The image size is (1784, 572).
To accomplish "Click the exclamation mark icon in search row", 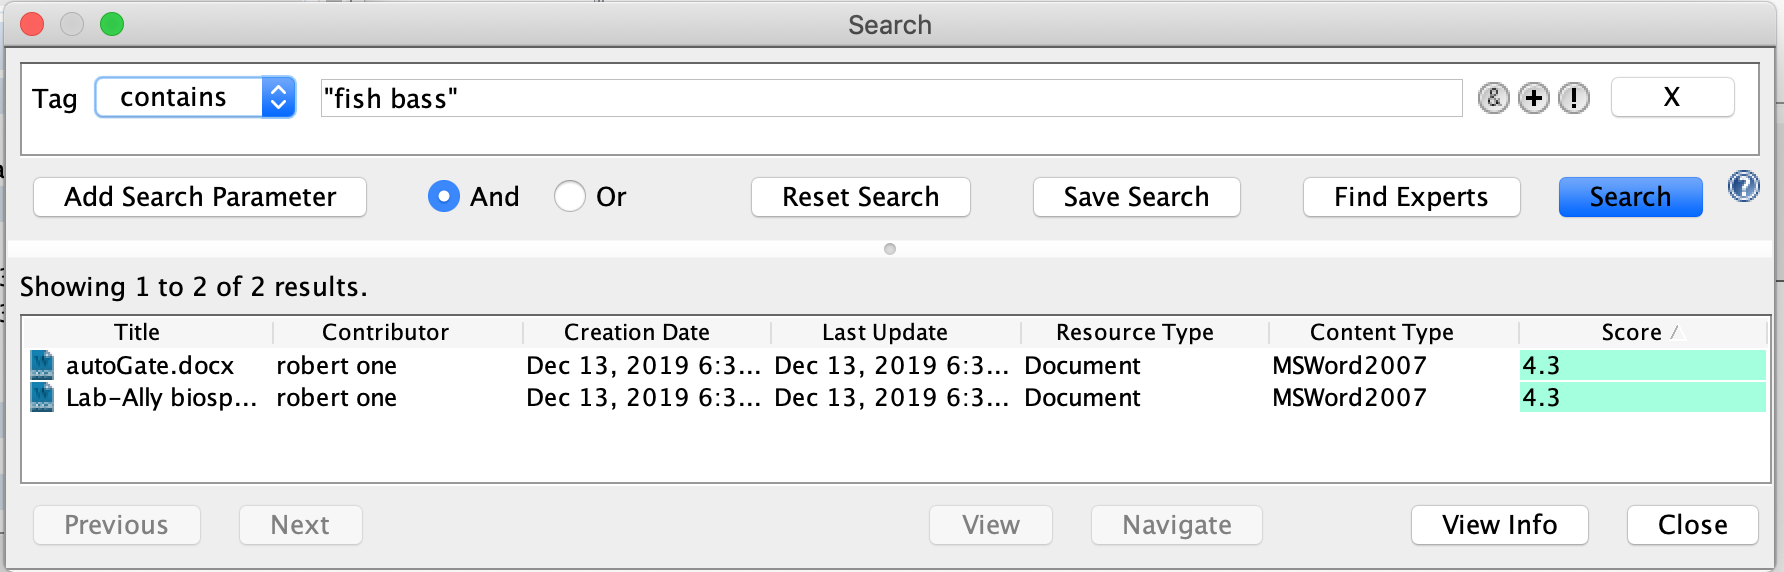I will (x=1573, y=98).
